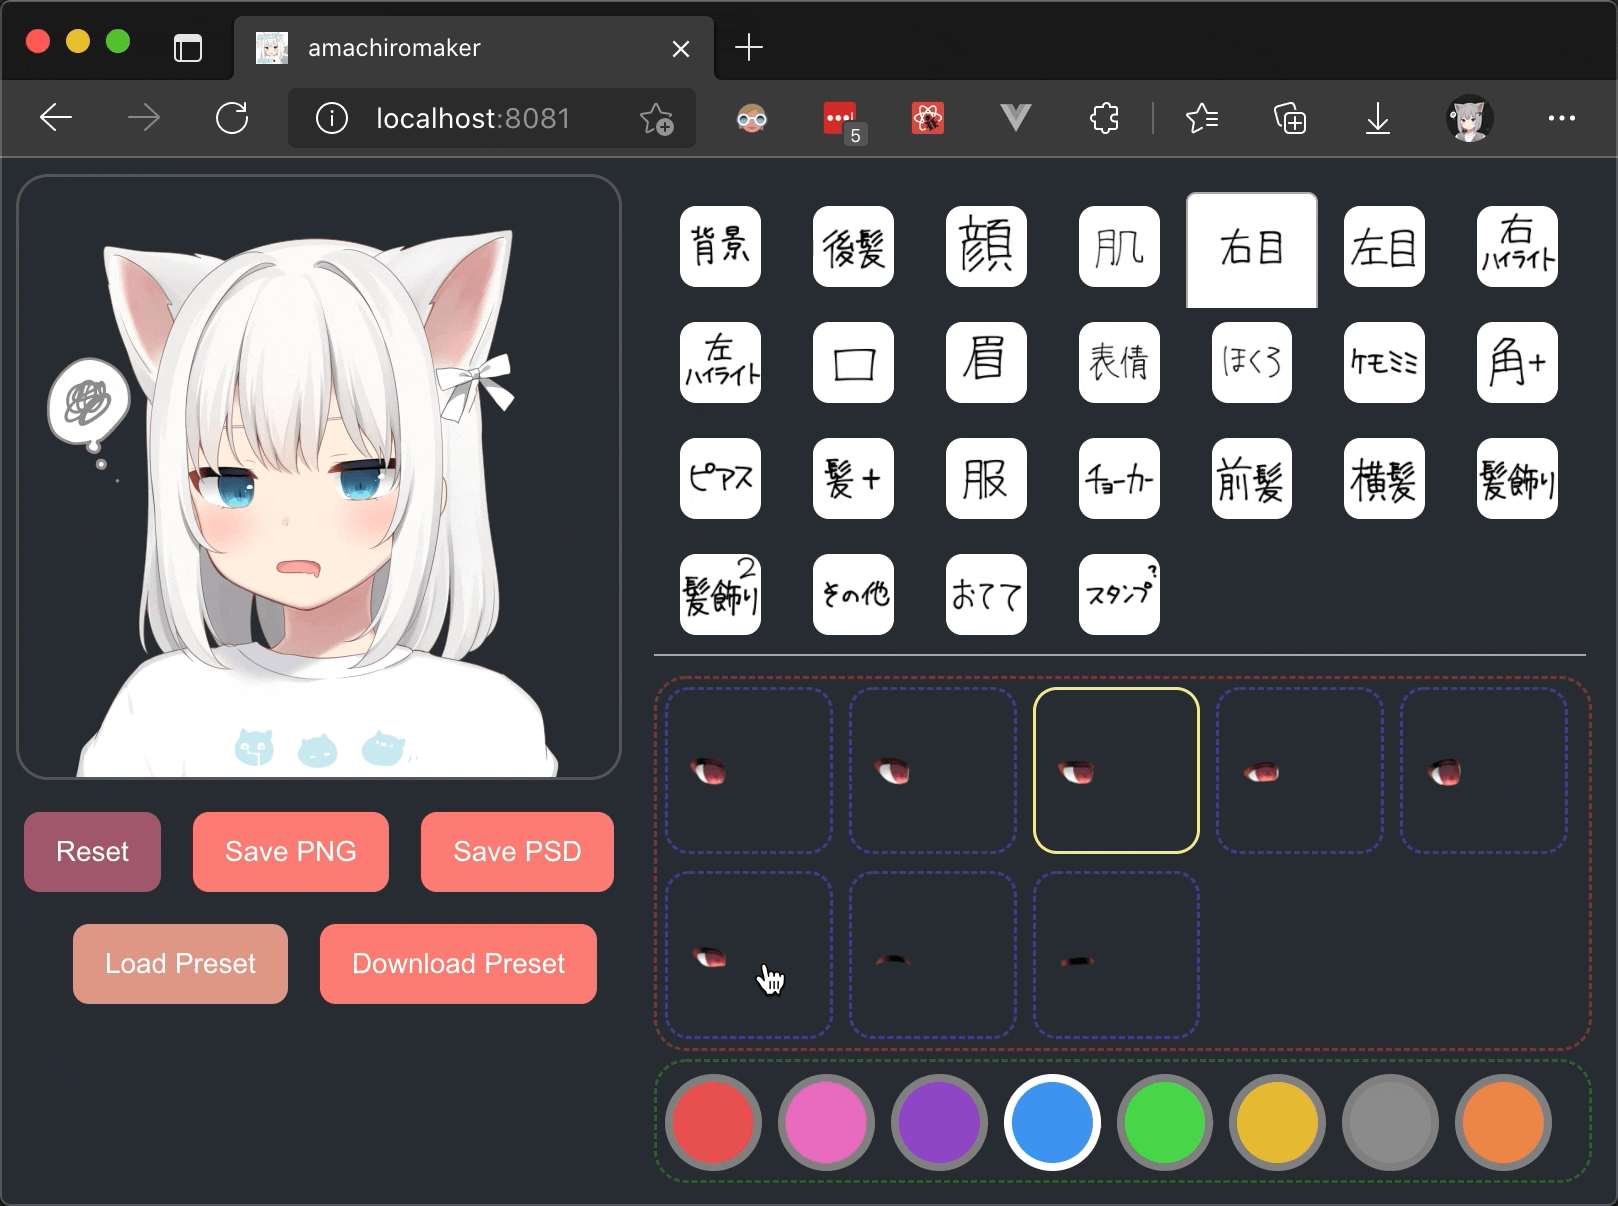This screenshot has width=1618, height=1206.
Task: Open the browser downloads panel
Action: pos(1378,118)
